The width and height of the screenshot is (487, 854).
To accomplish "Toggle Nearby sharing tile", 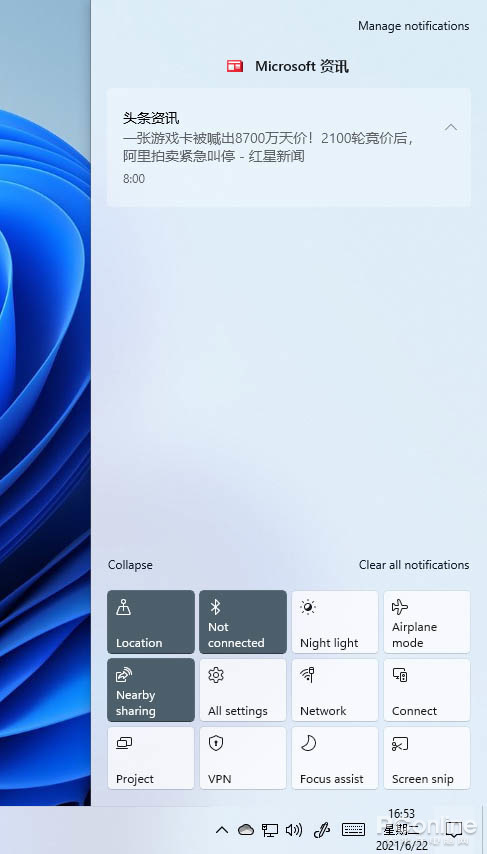I will point(151,690).
